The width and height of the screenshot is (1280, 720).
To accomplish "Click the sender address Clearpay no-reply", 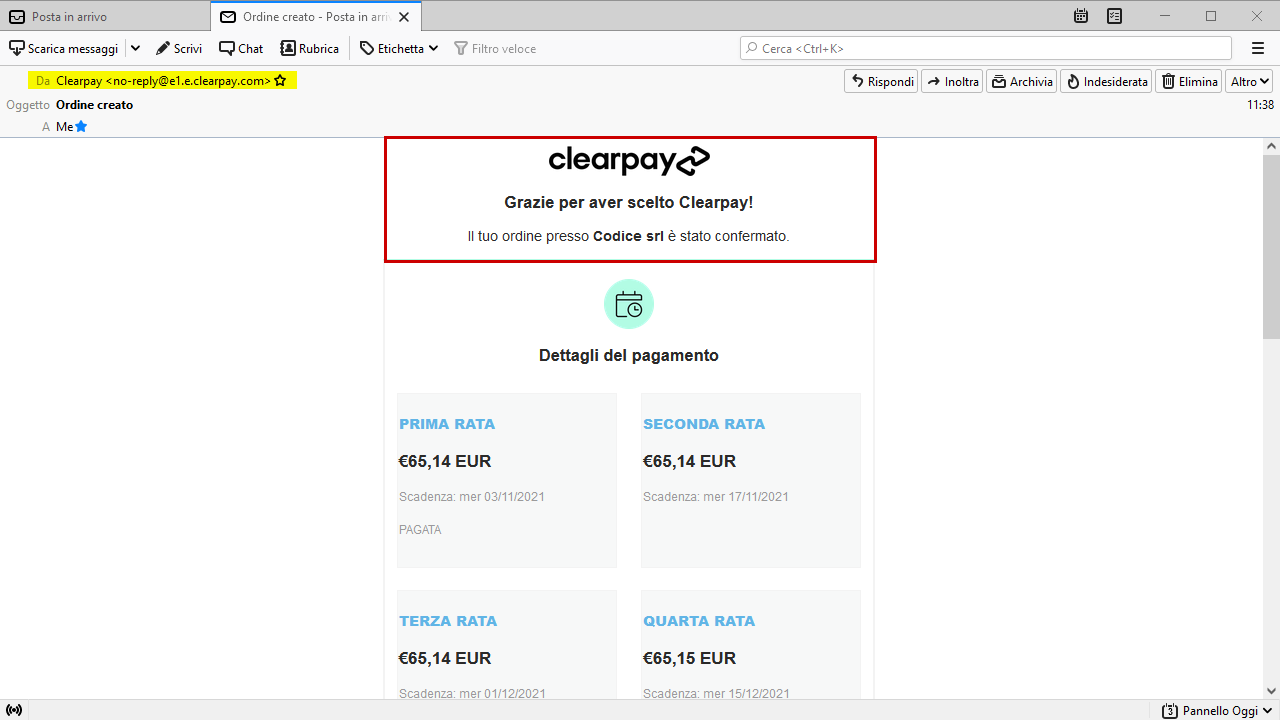I will click(163, 81).
